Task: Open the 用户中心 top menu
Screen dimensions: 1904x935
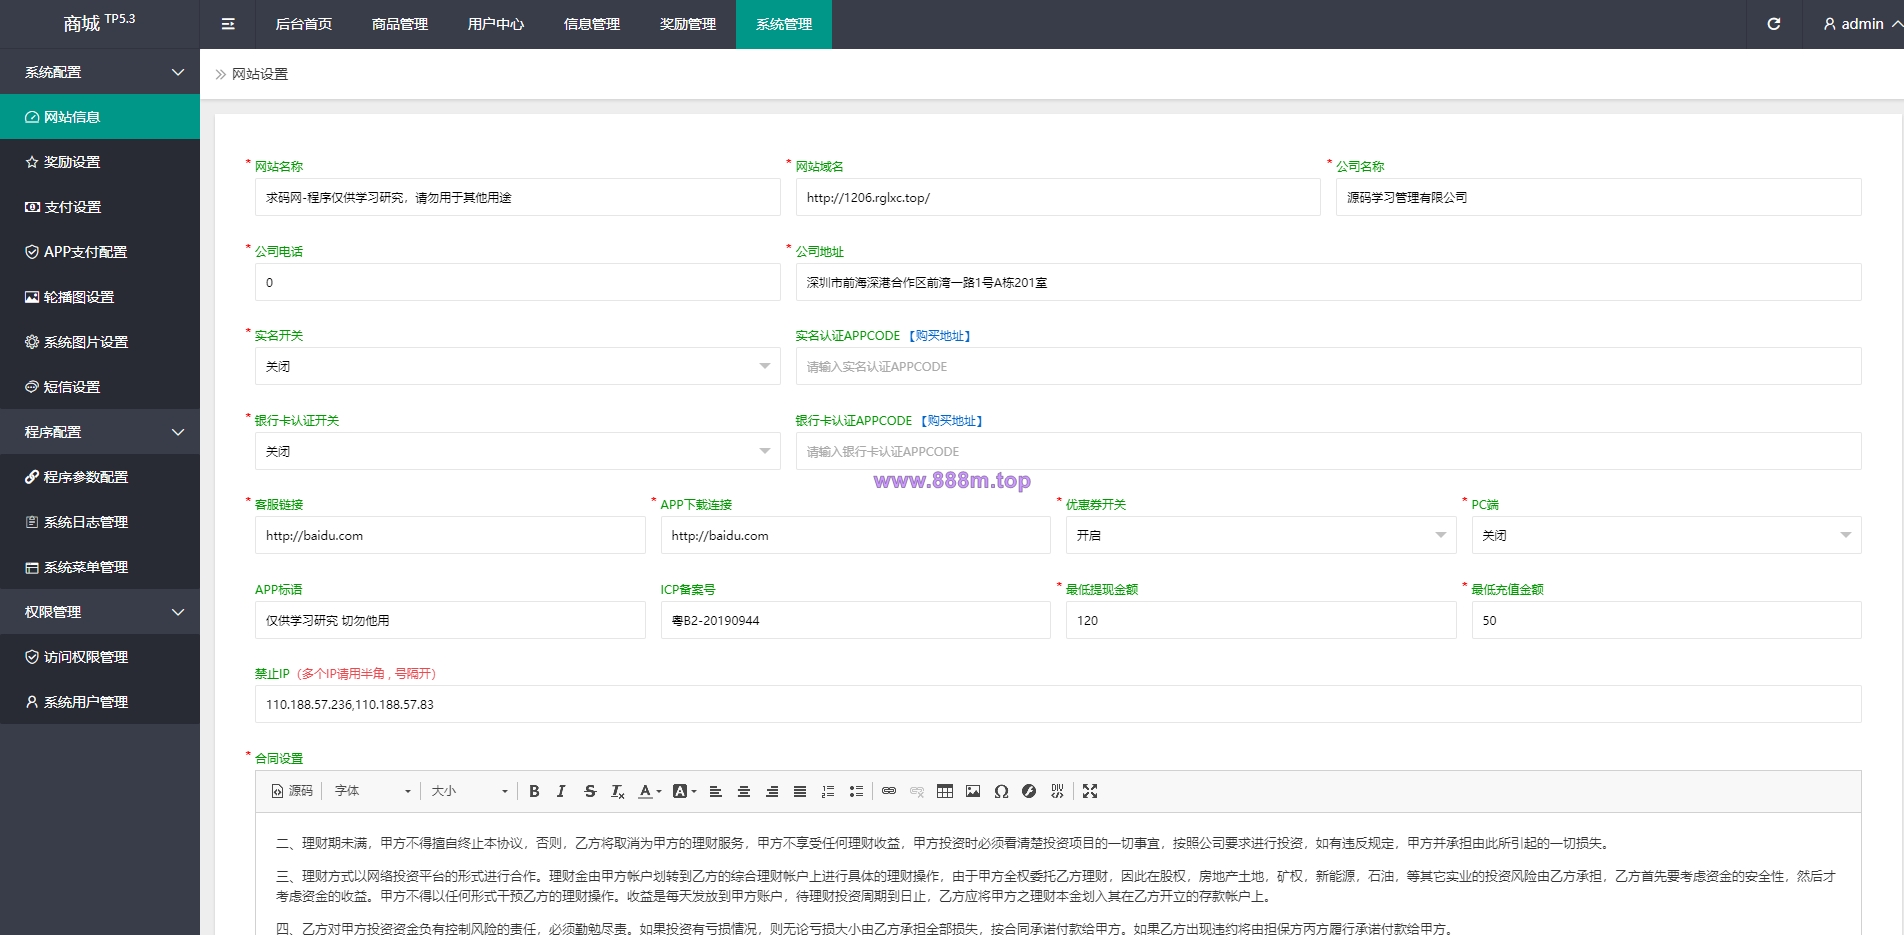Action: [496, 24]
